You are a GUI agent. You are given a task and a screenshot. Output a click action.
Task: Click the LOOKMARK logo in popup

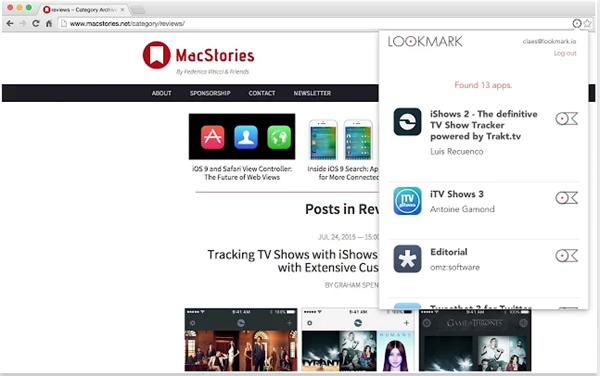[425, 41]
